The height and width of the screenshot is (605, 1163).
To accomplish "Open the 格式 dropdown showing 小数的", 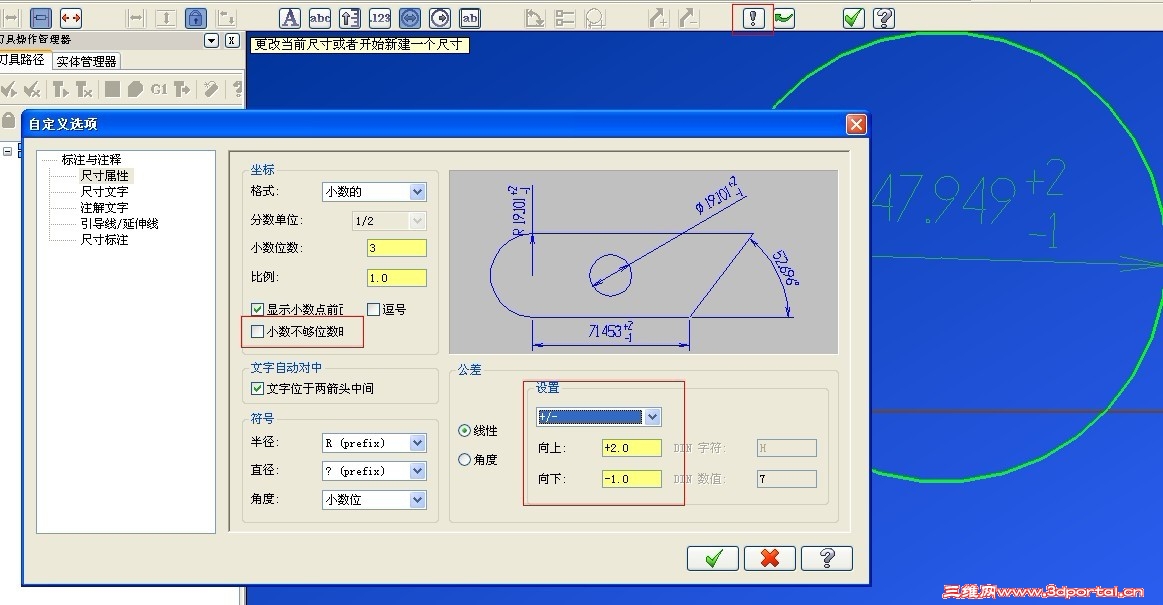I will pos(375,192).
